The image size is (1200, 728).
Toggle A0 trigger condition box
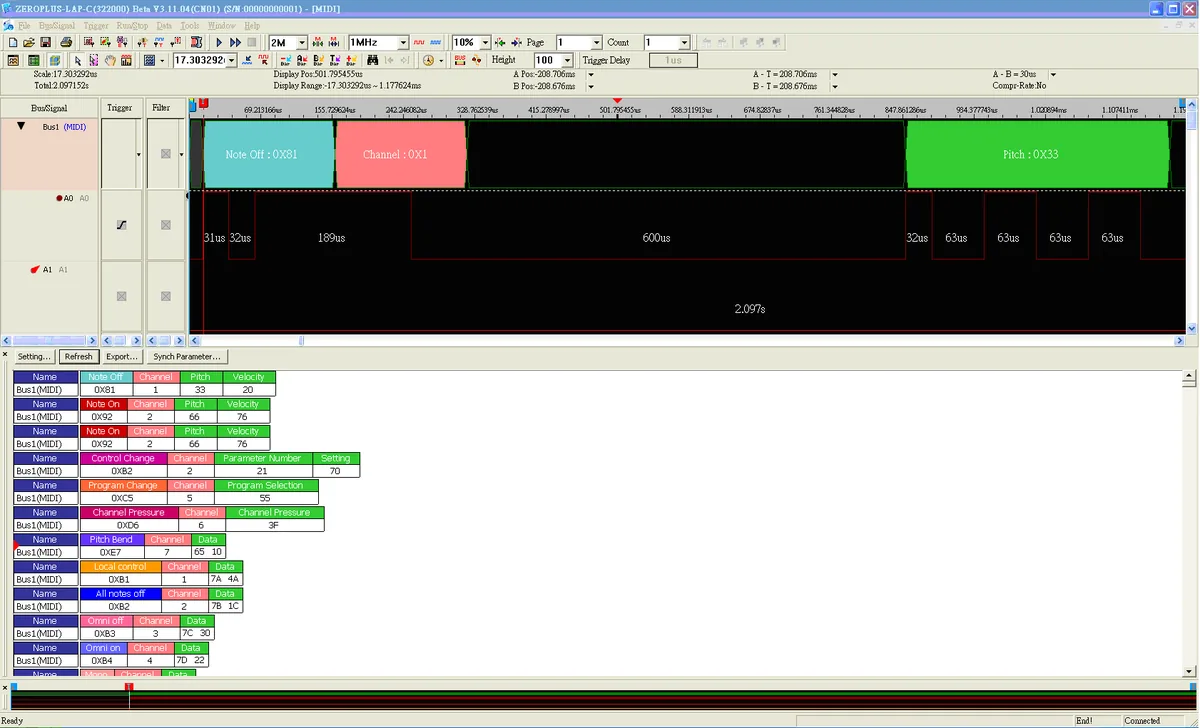[122, 225]
